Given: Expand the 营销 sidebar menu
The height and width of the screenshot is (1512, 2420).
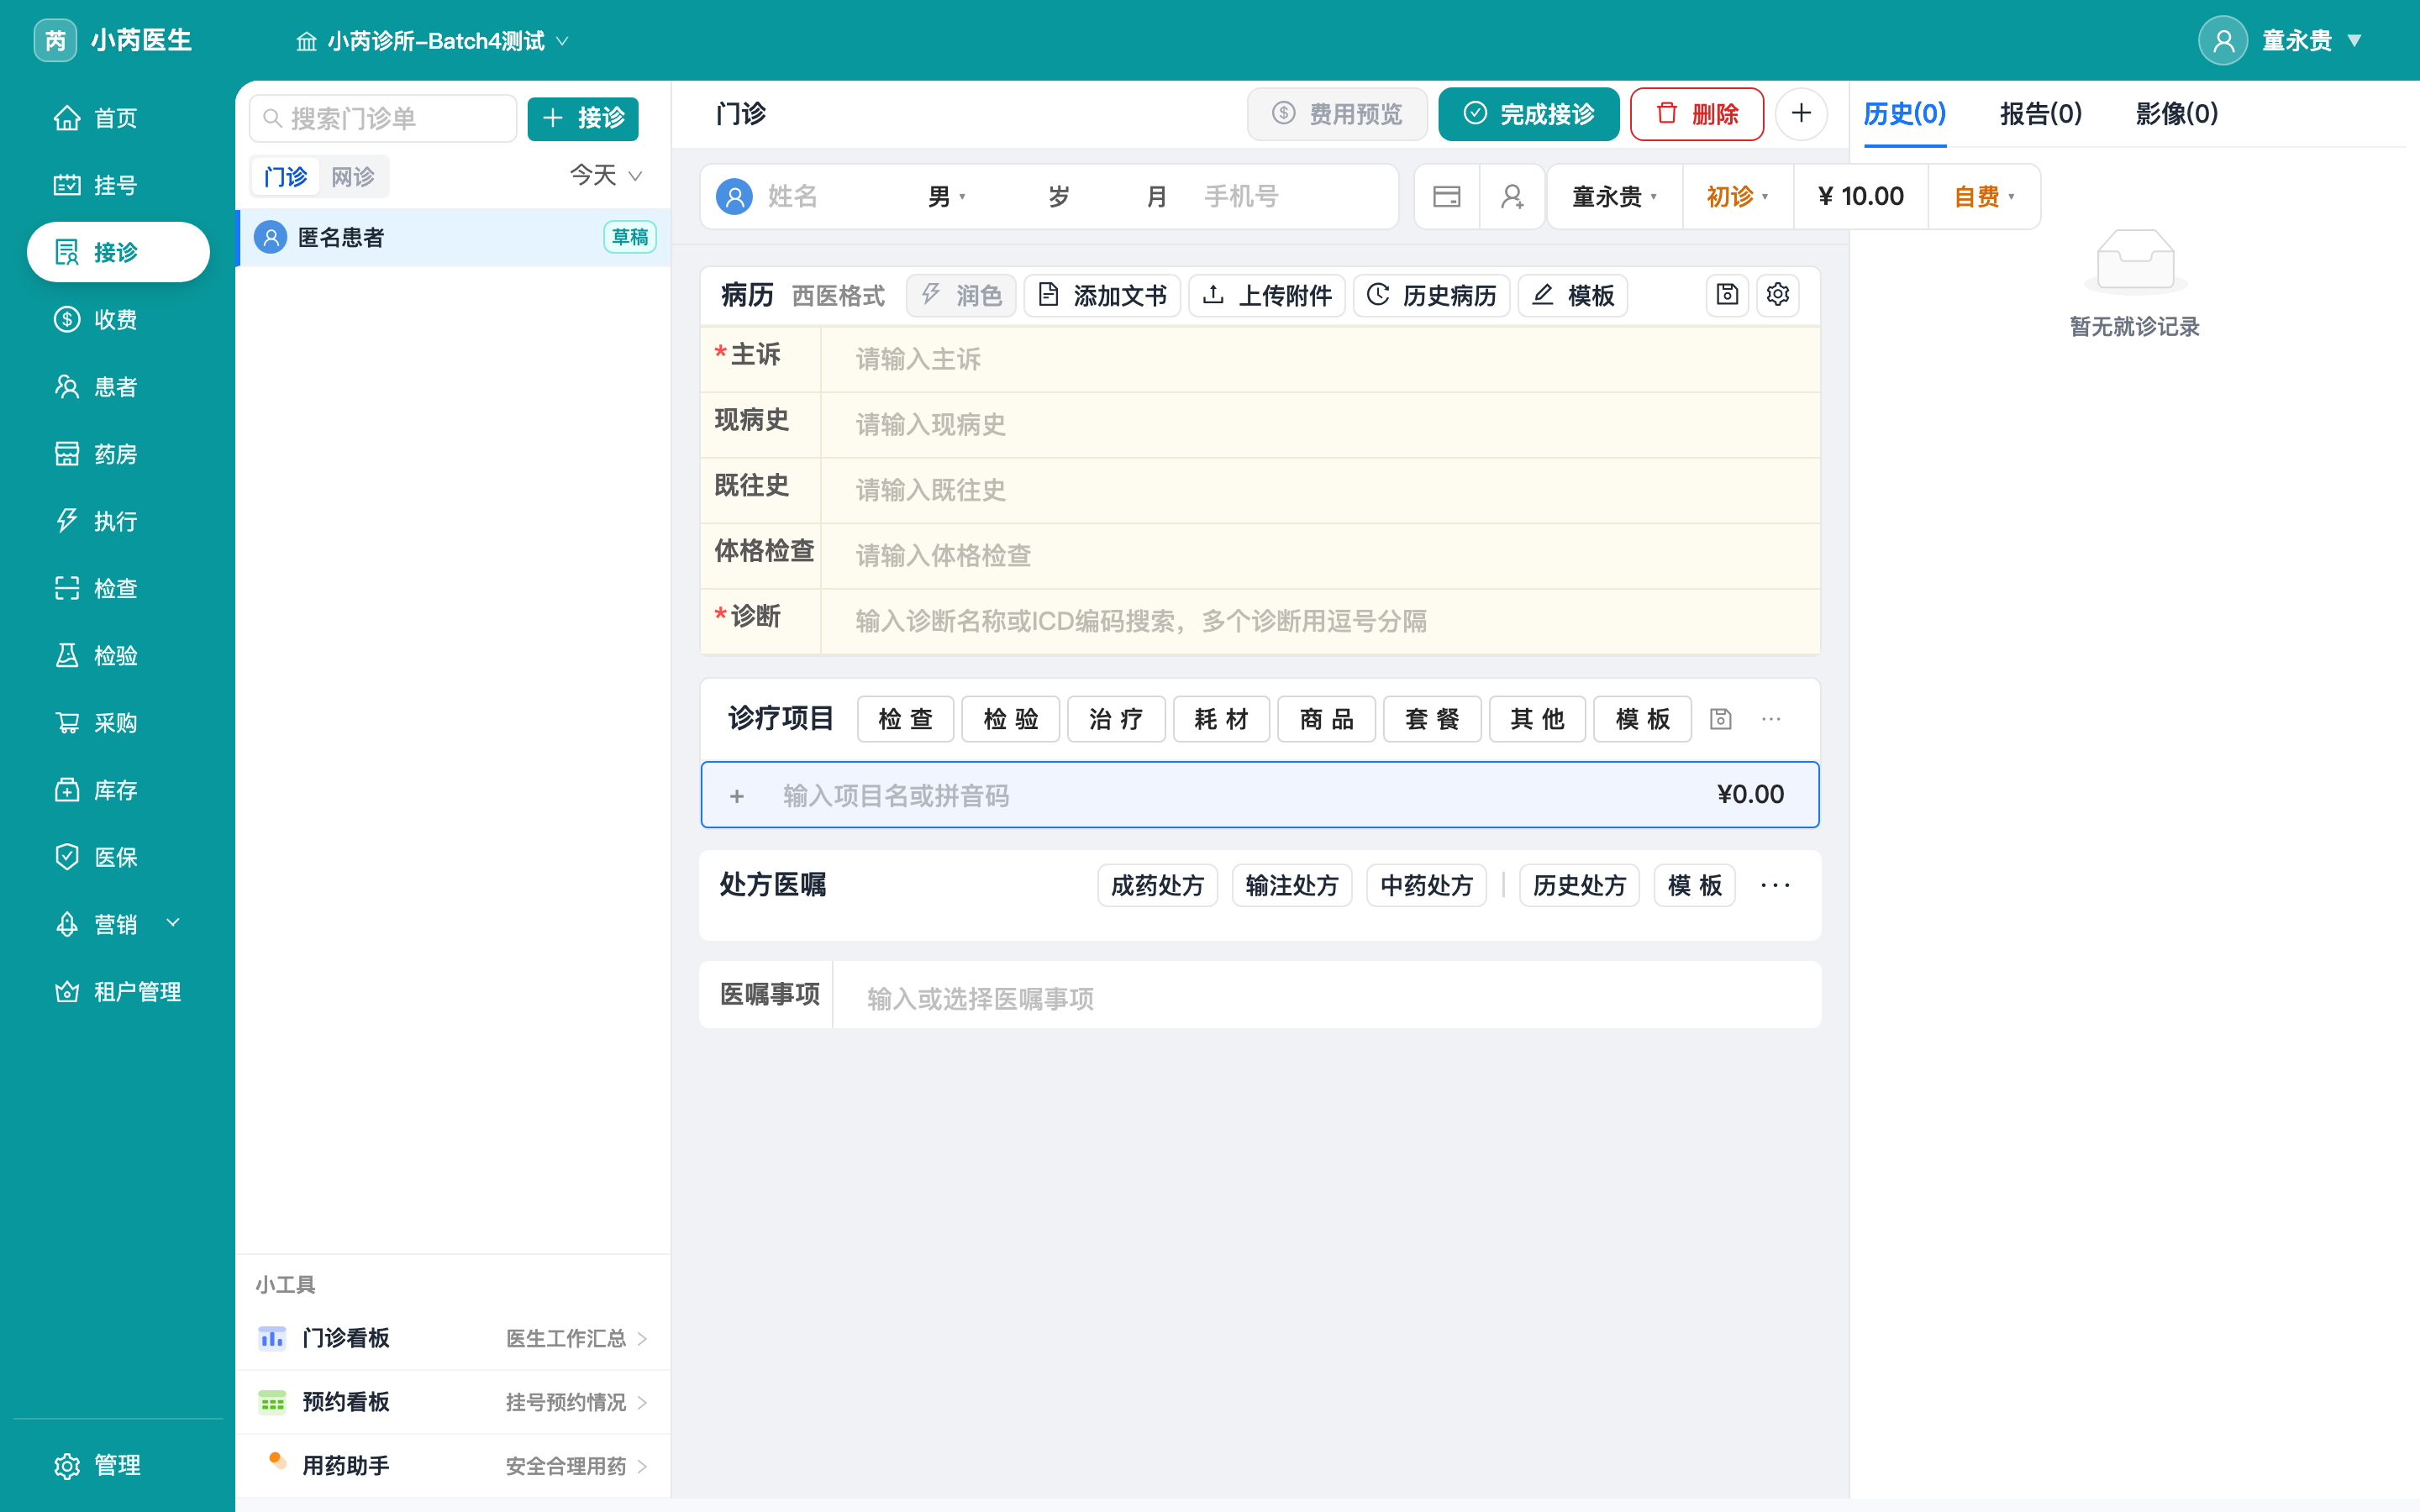Looking at the screenshot, I should [118, 924].
